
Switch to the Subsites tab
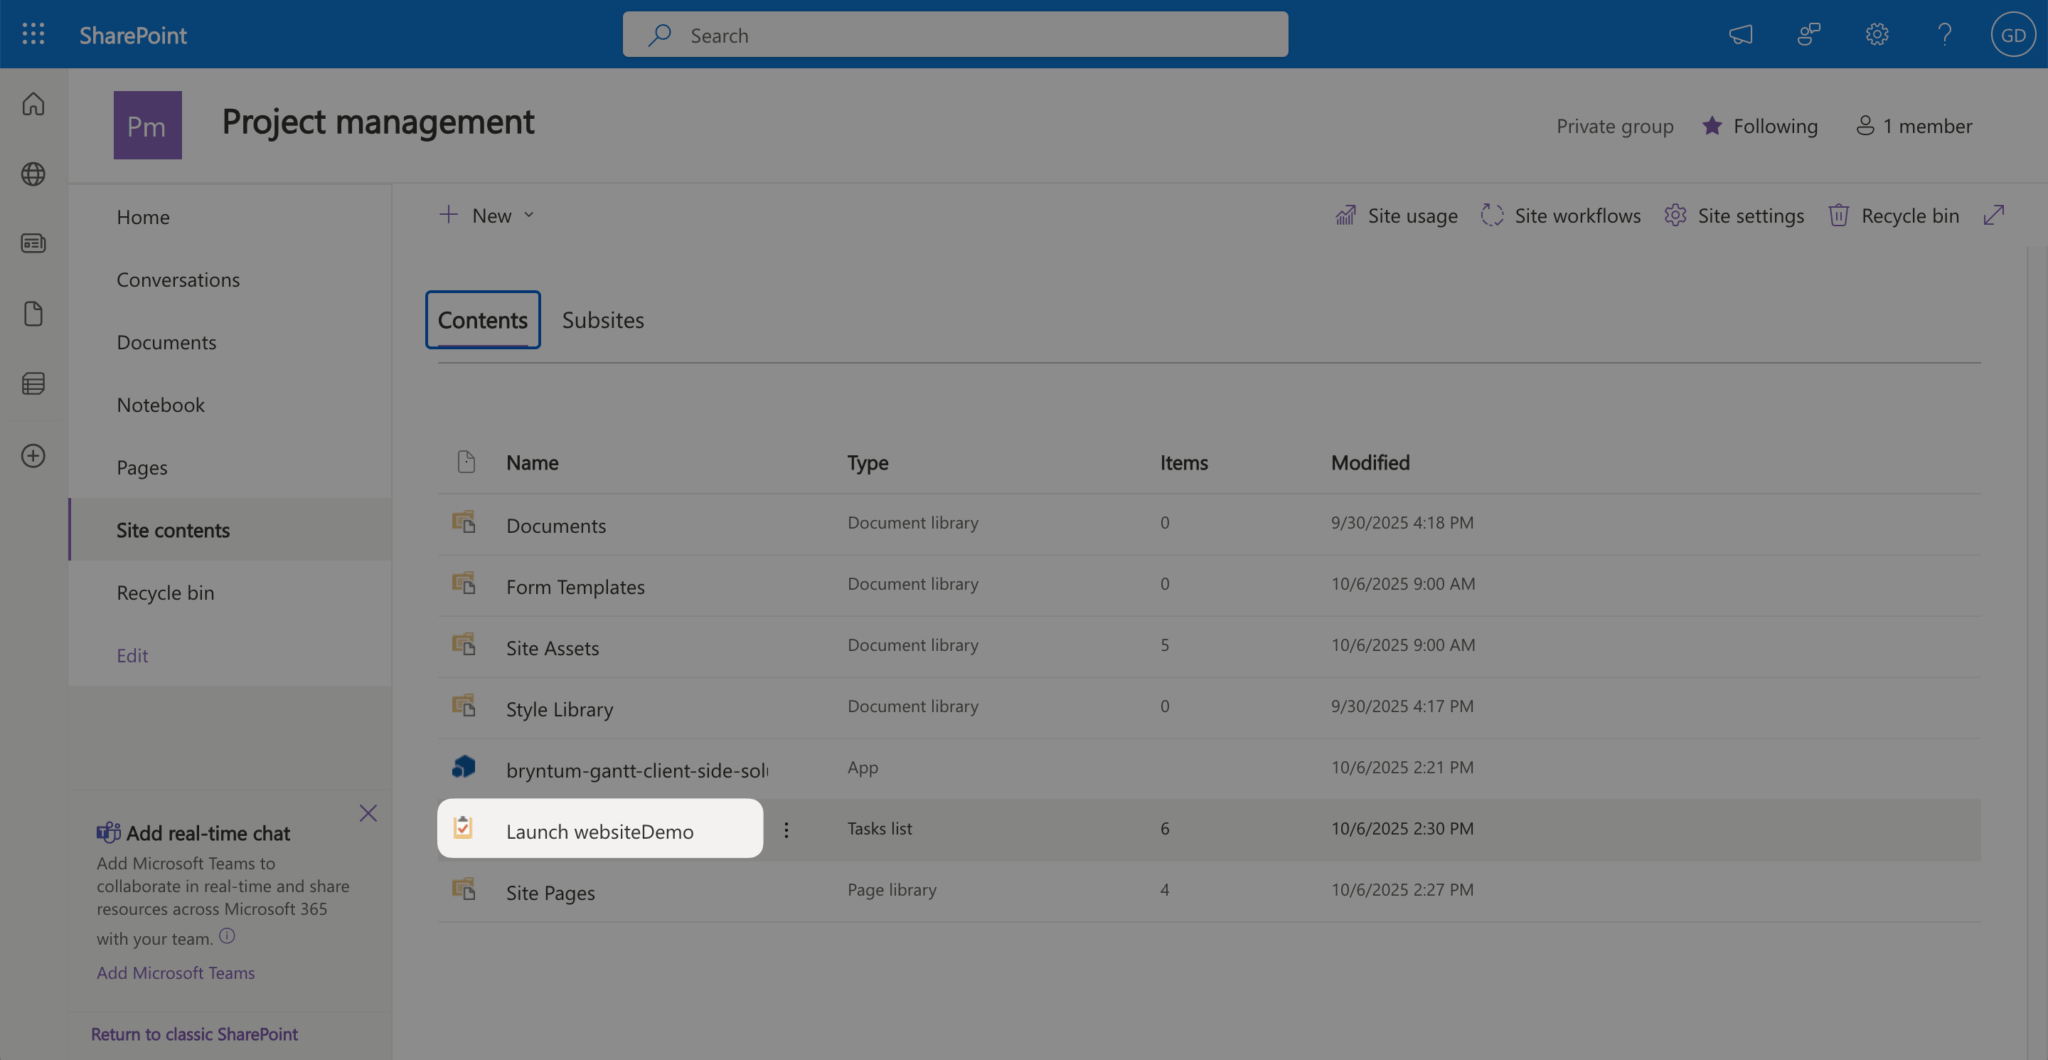point(602,320)
